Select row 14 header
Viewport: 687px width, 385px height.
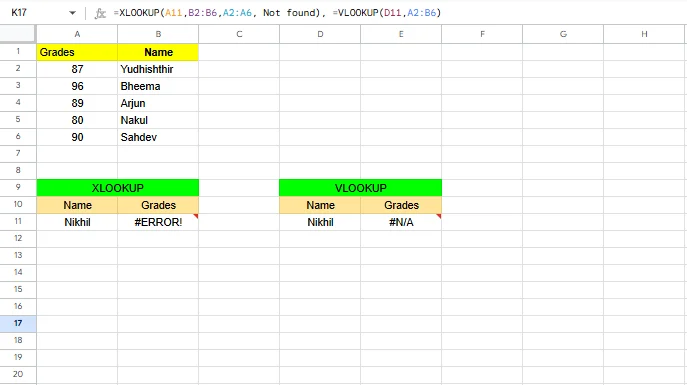click(18, 272)
